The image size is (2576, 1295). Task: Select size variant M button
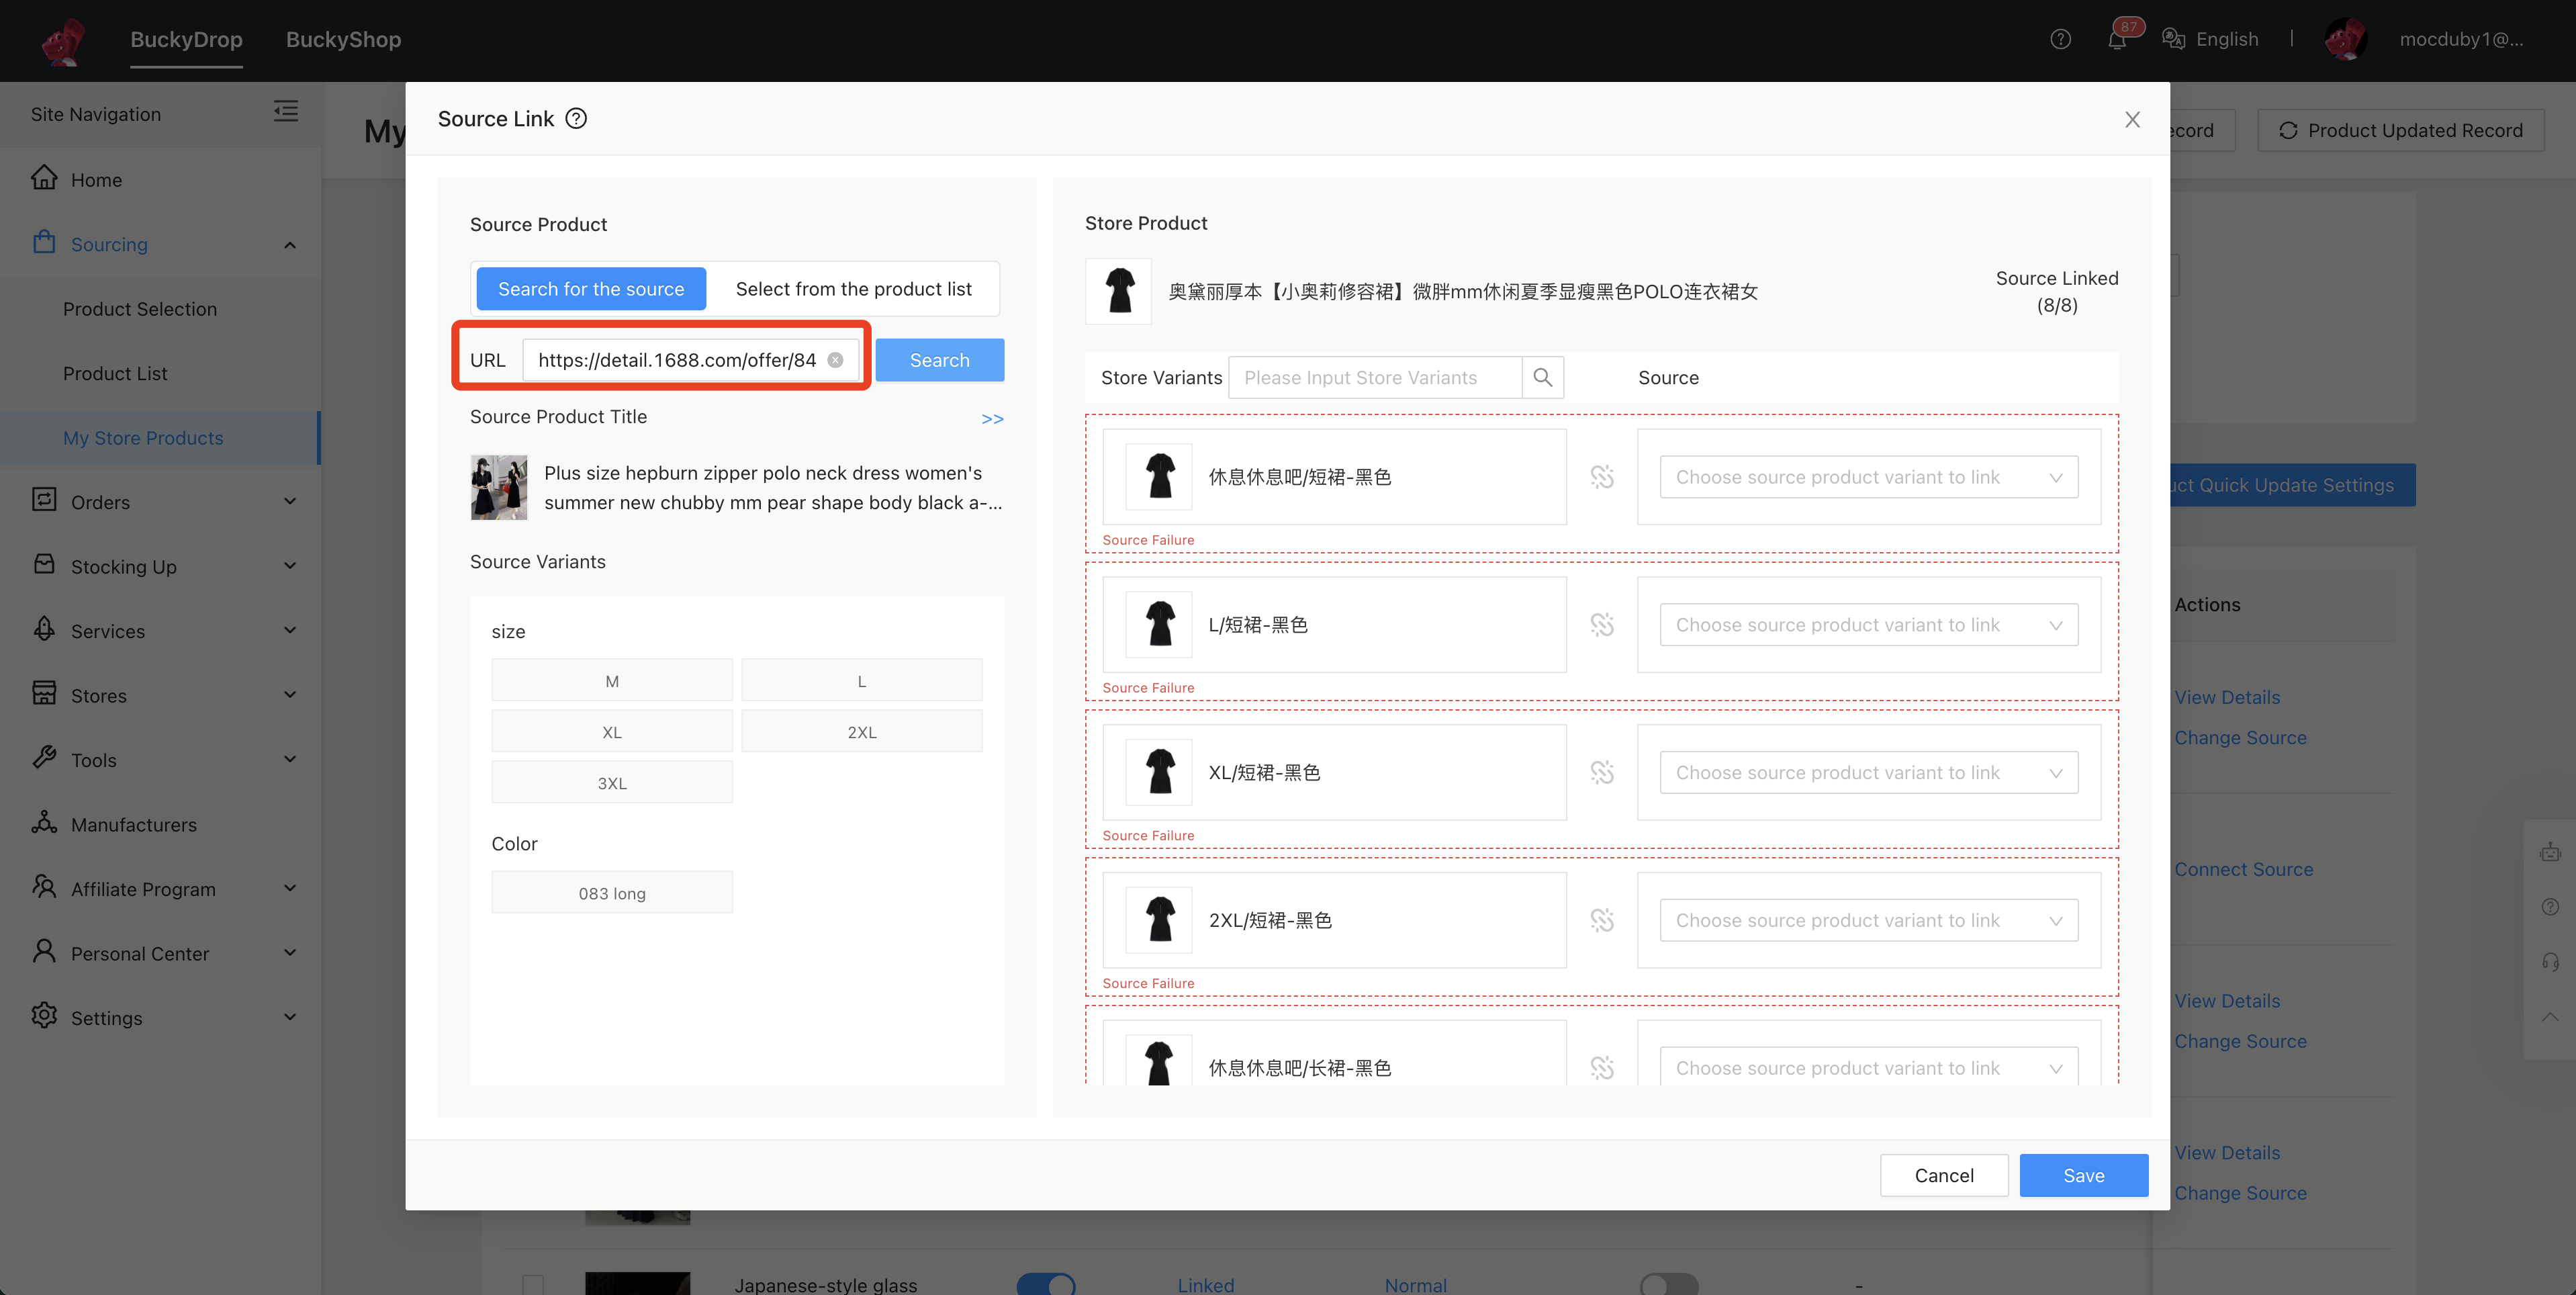[x=611, y=680]
